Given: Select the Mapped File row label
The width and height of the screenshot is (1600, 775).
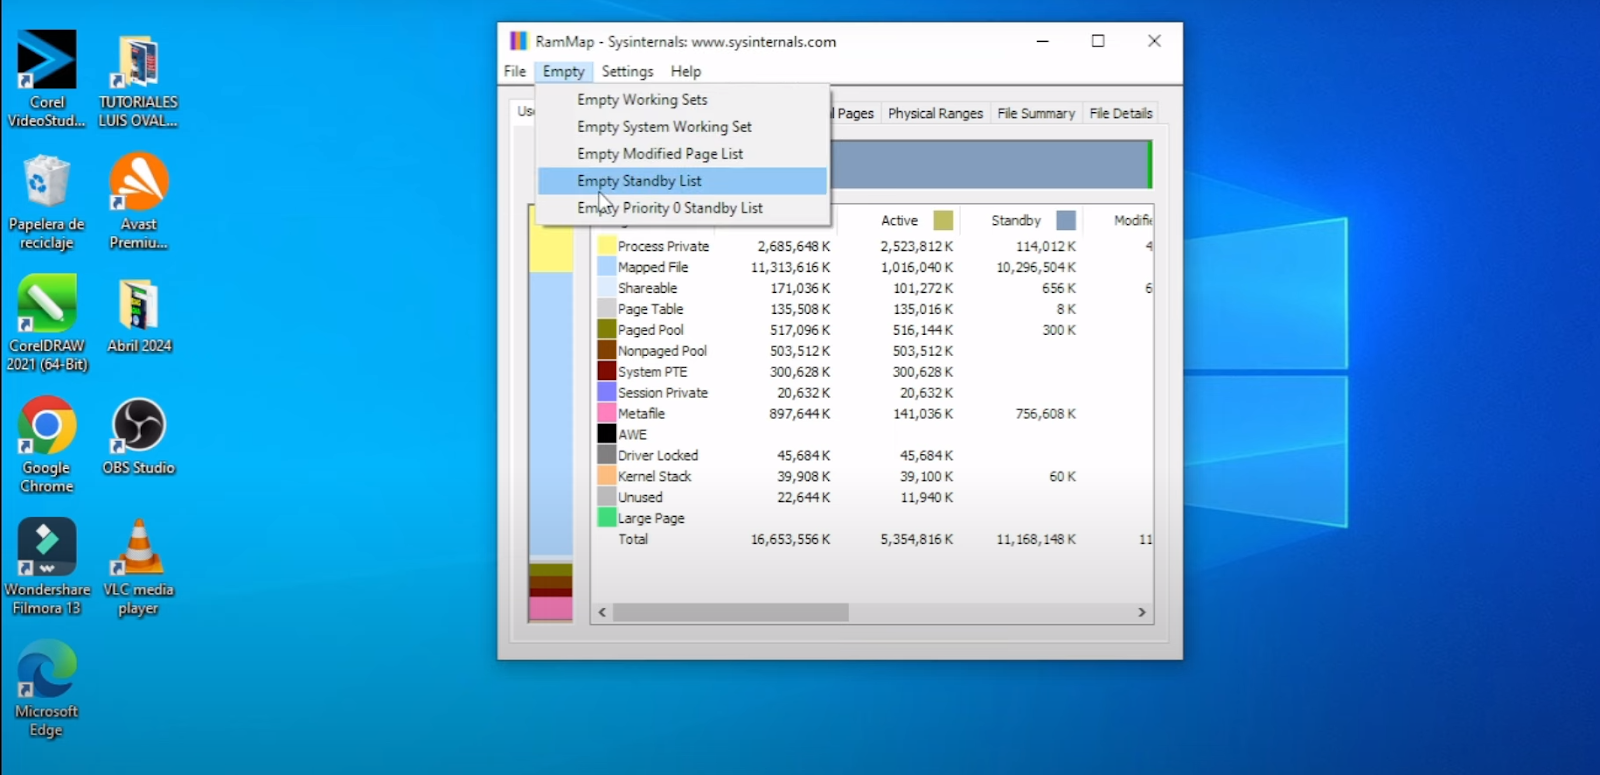Looking at the screenshot, I should (653, 267).
